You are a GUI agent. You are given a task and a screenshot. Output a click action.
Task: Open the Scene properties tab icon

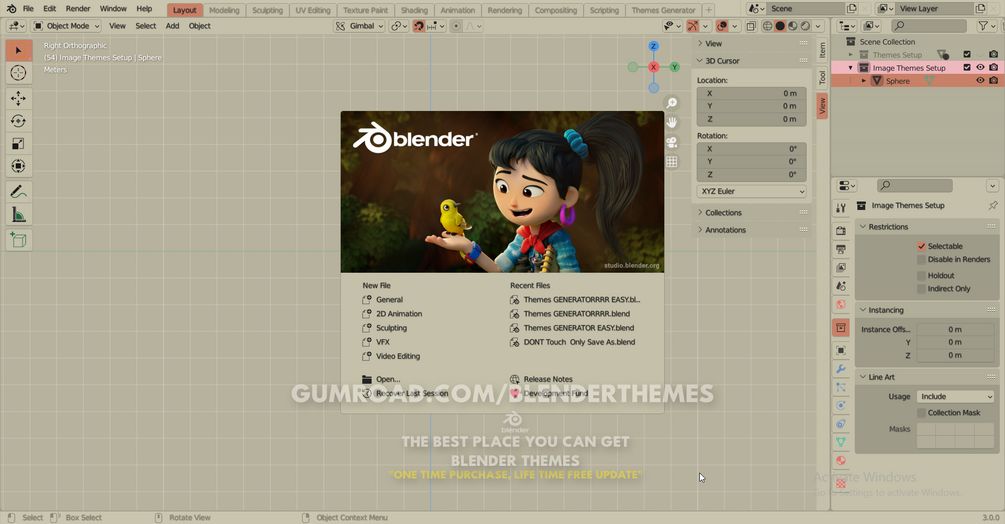click(x=841, y=286)
